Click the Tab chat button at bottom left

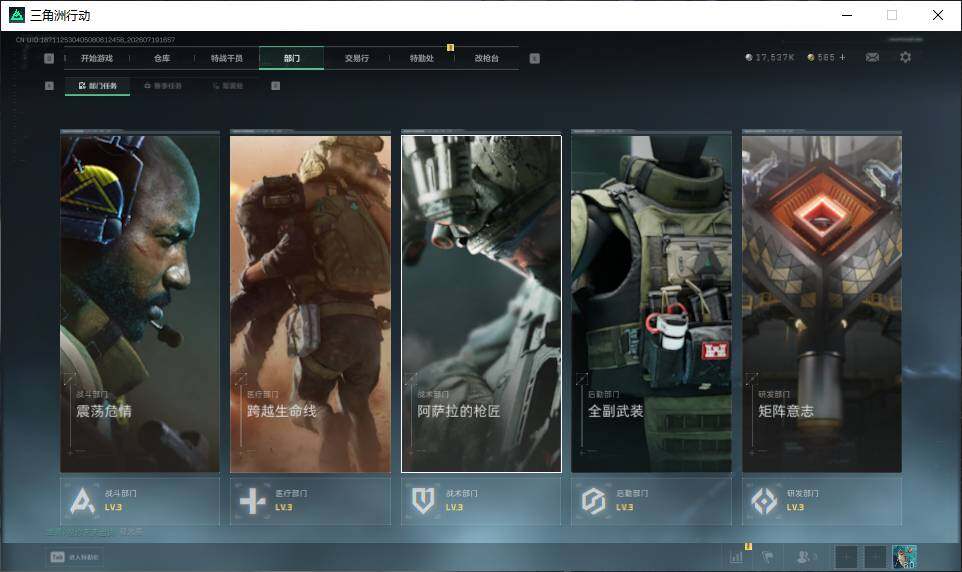coord(74,557)
